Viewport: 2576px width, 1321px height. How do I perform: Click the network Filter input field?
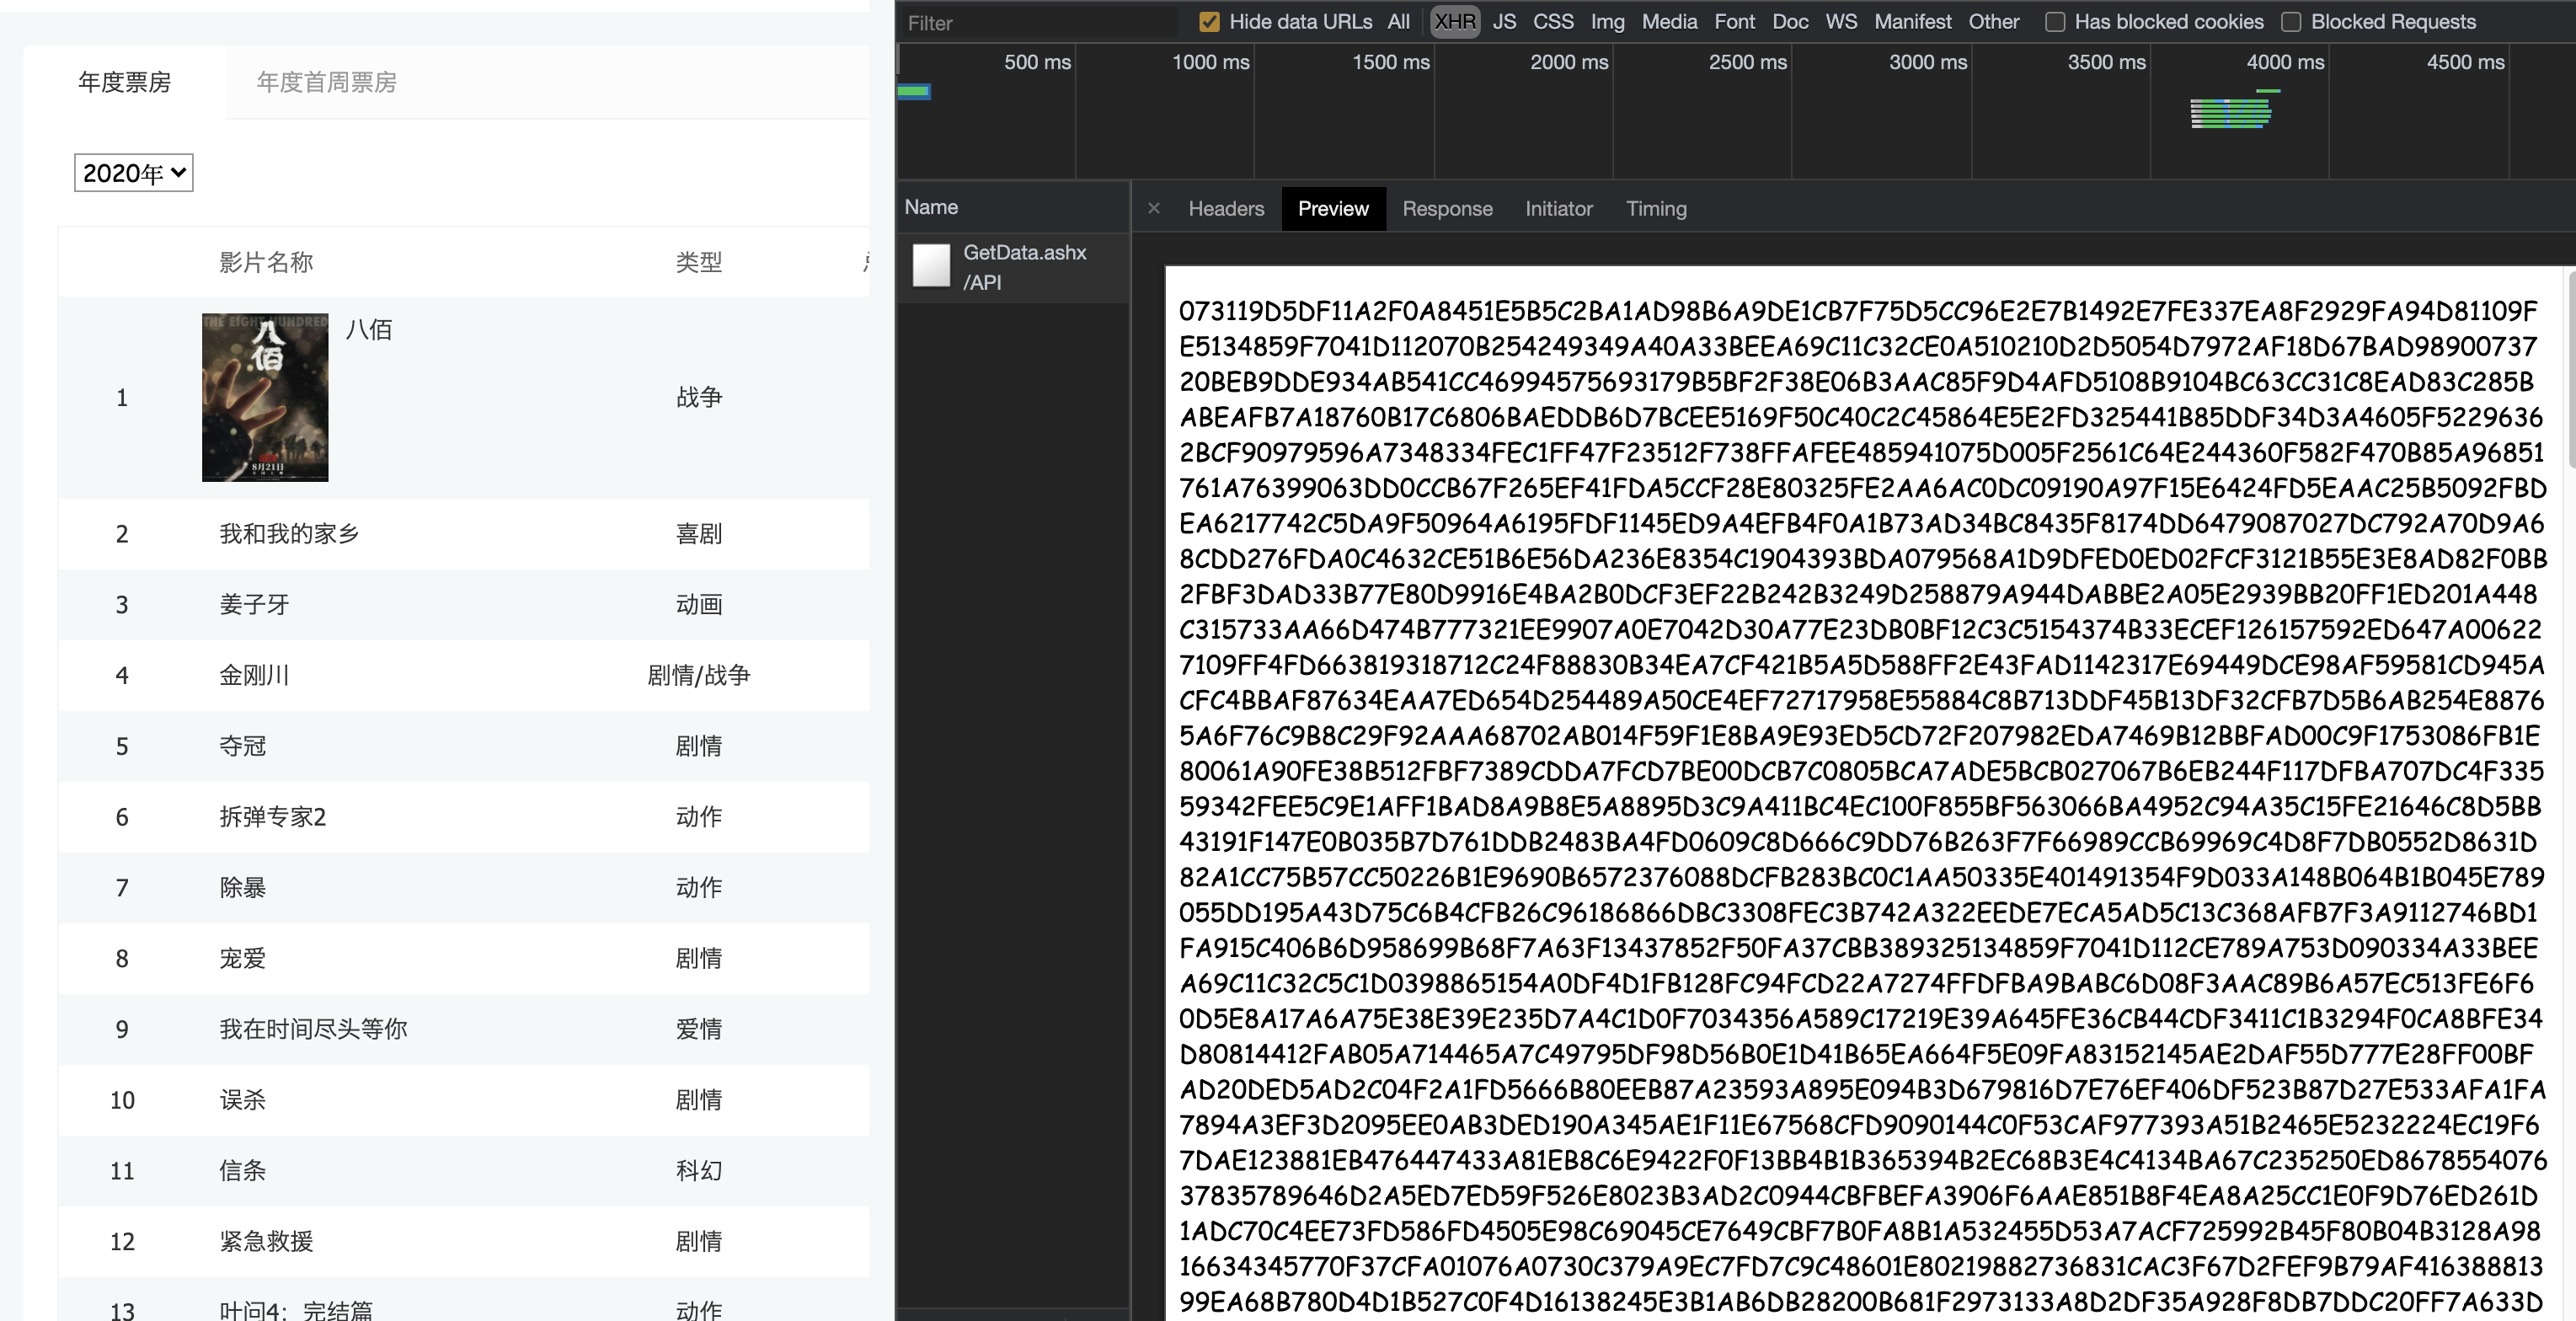pos(1040,23)
